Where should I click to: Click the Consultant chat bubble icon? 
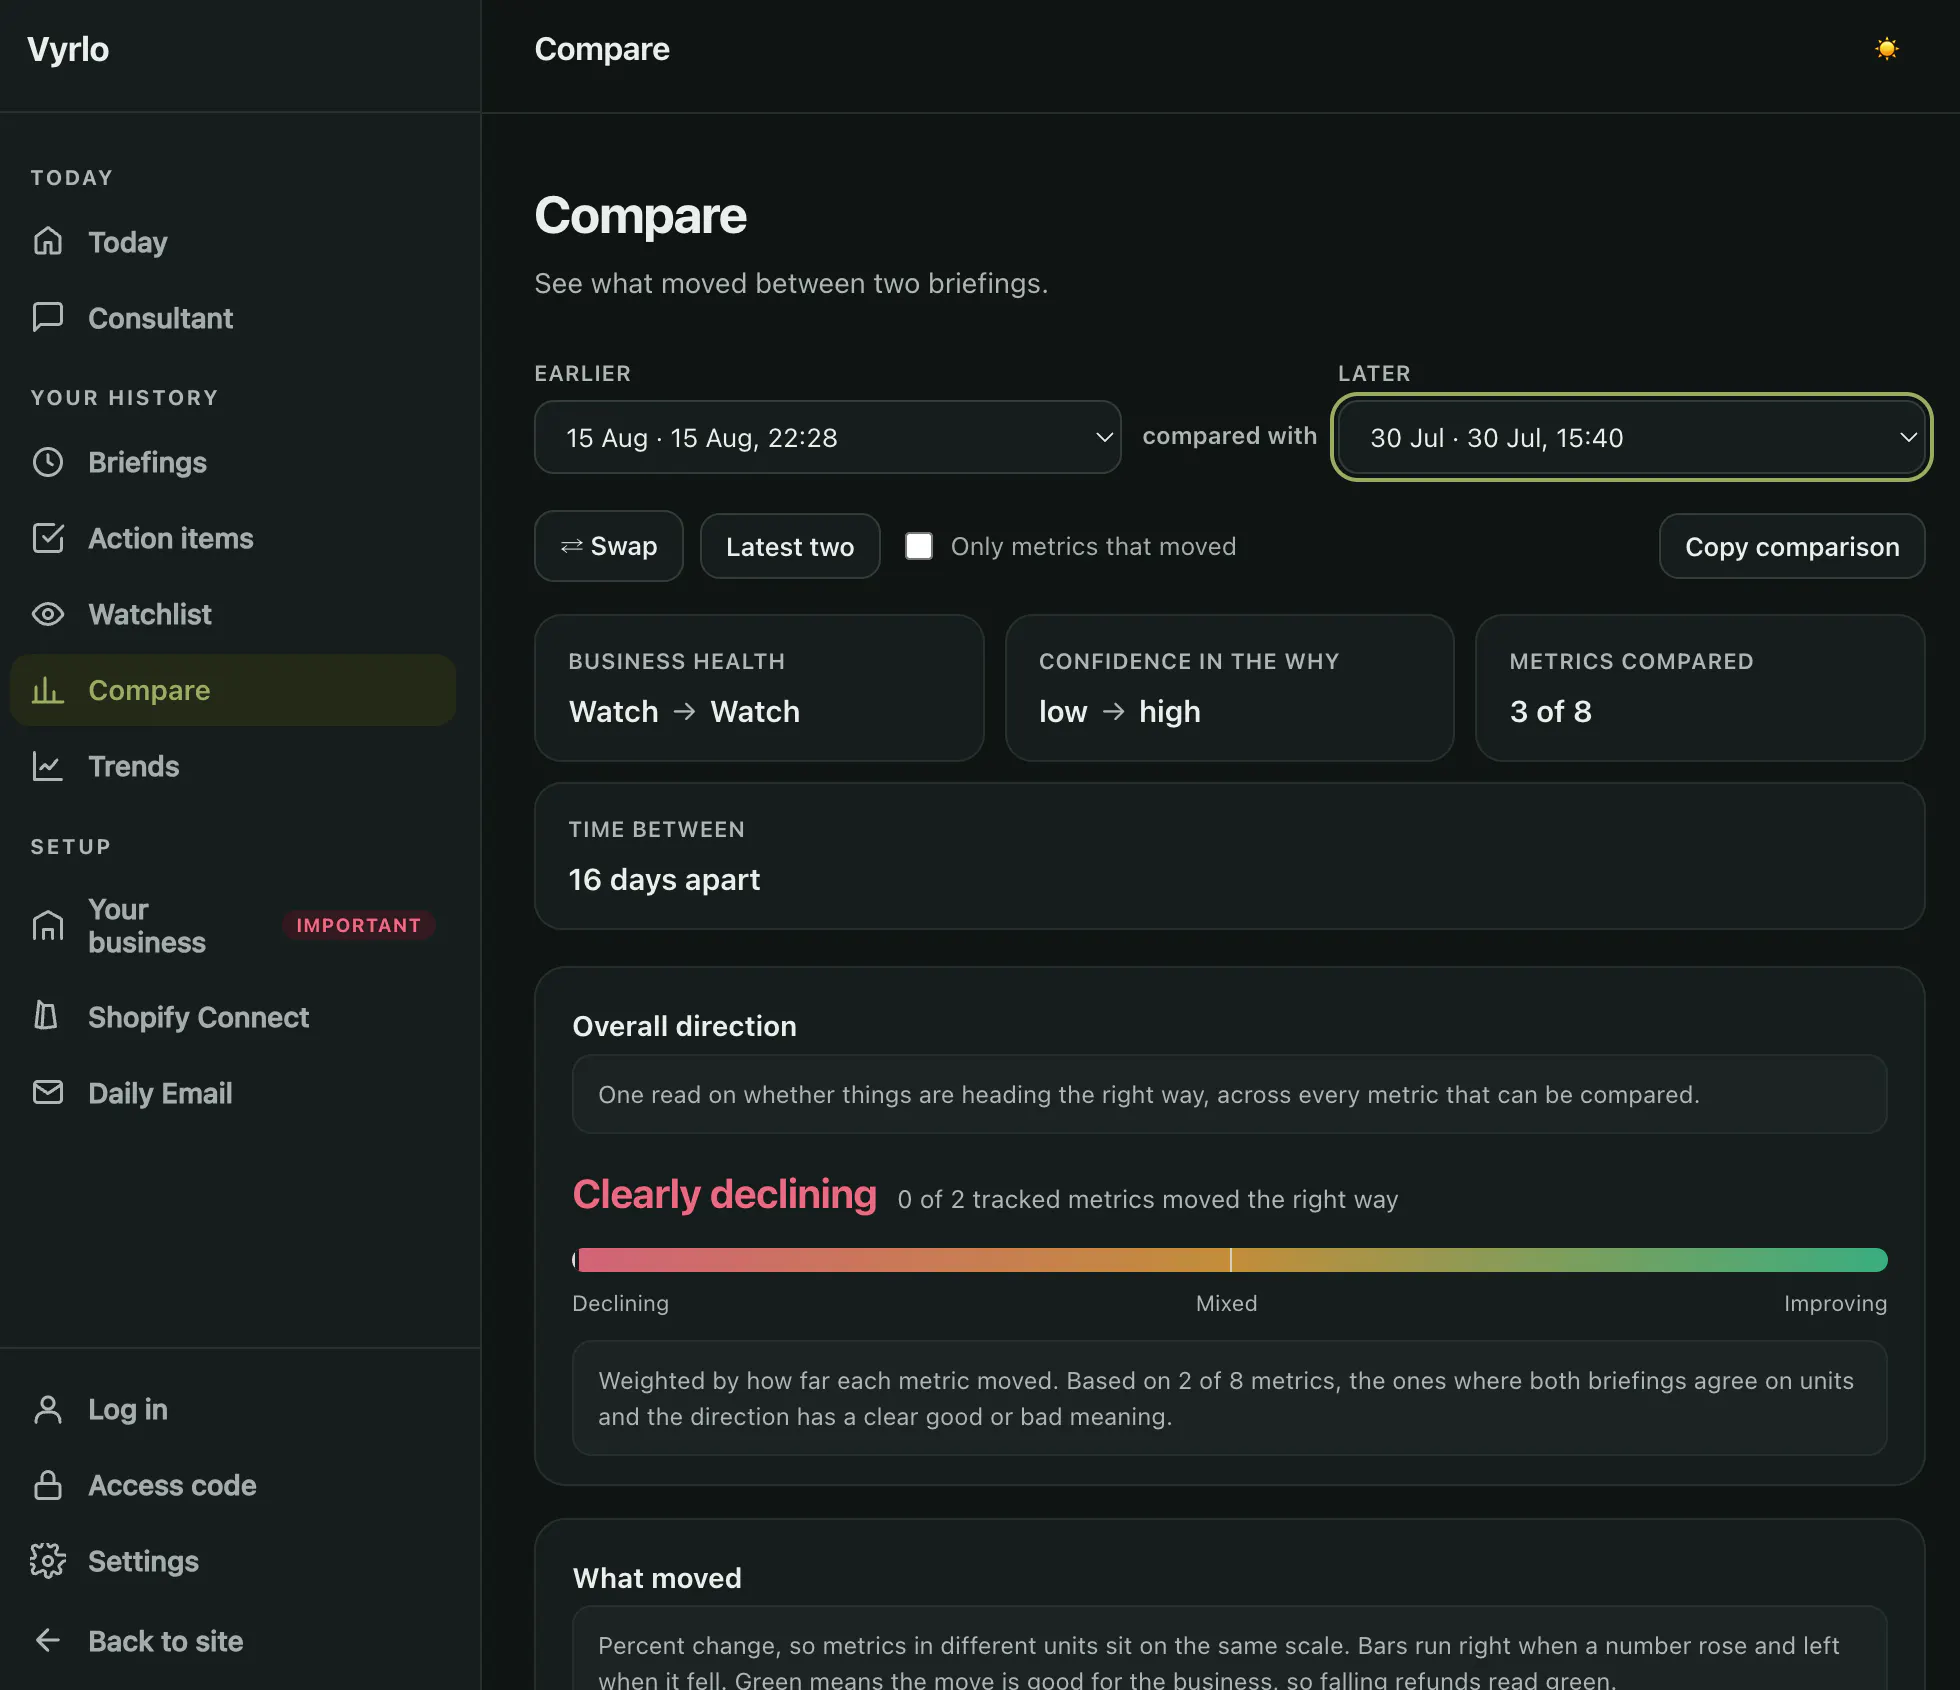pos(48,317)
